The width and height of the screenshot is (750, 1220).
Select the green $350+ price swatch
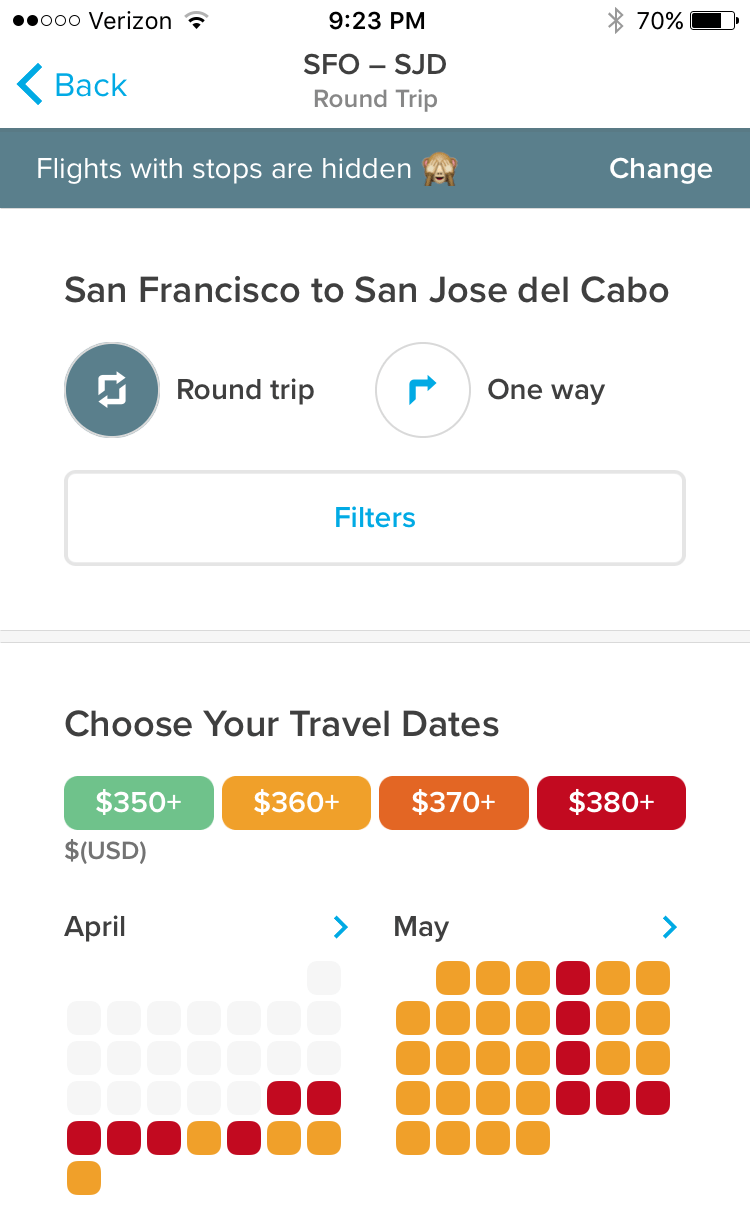139,802
